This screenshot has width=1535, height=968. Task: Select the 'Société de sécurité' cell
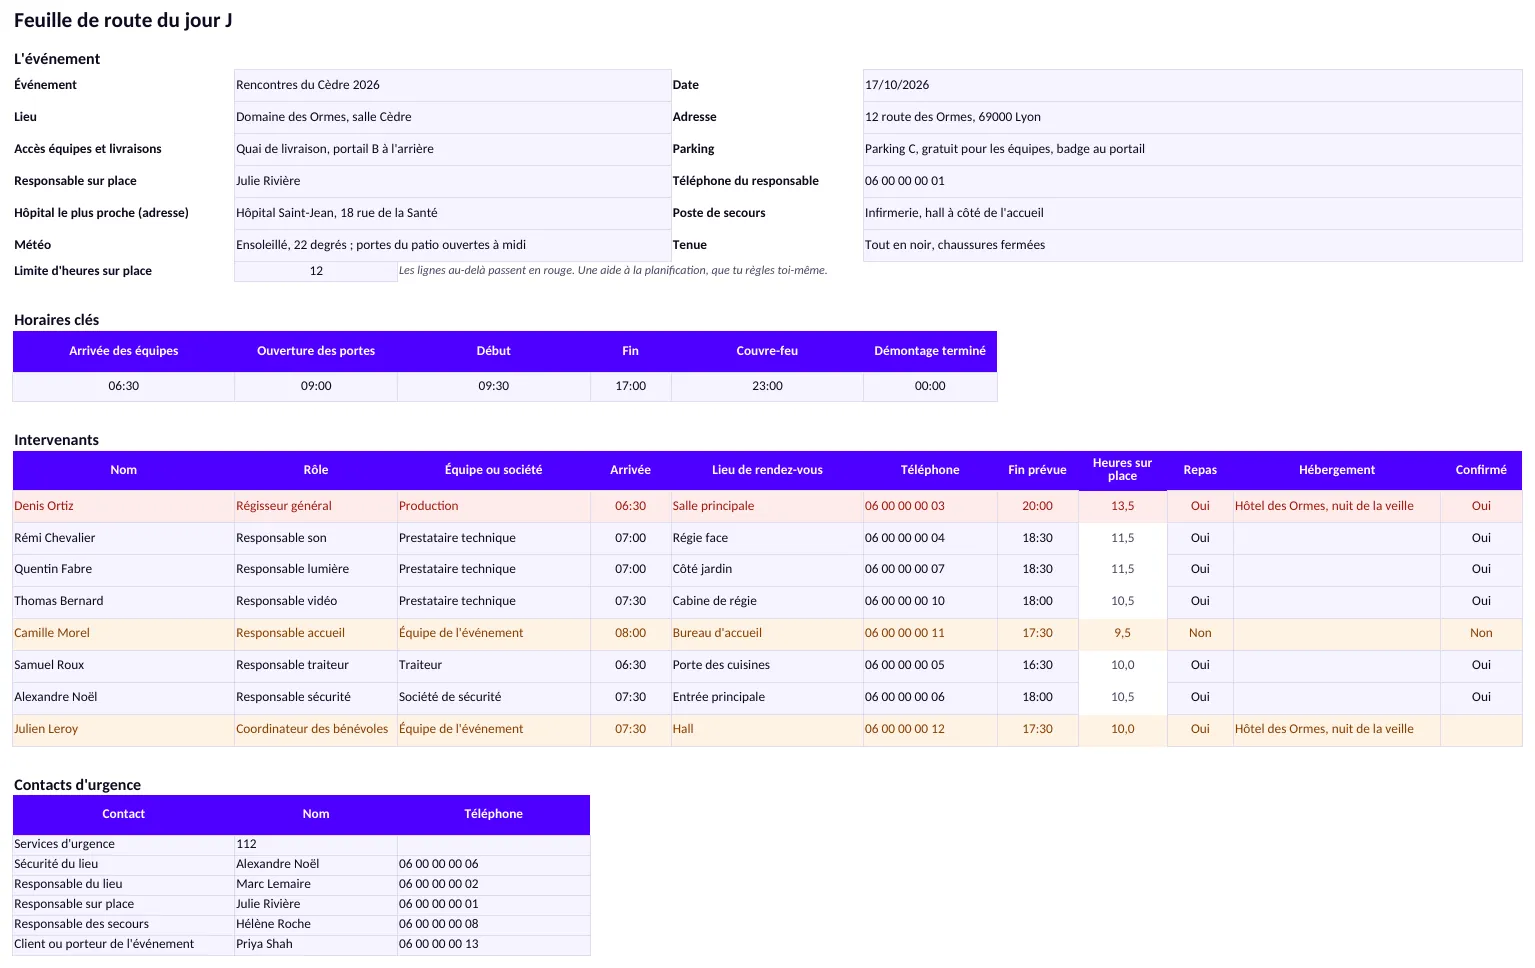(x=494, y=697)
